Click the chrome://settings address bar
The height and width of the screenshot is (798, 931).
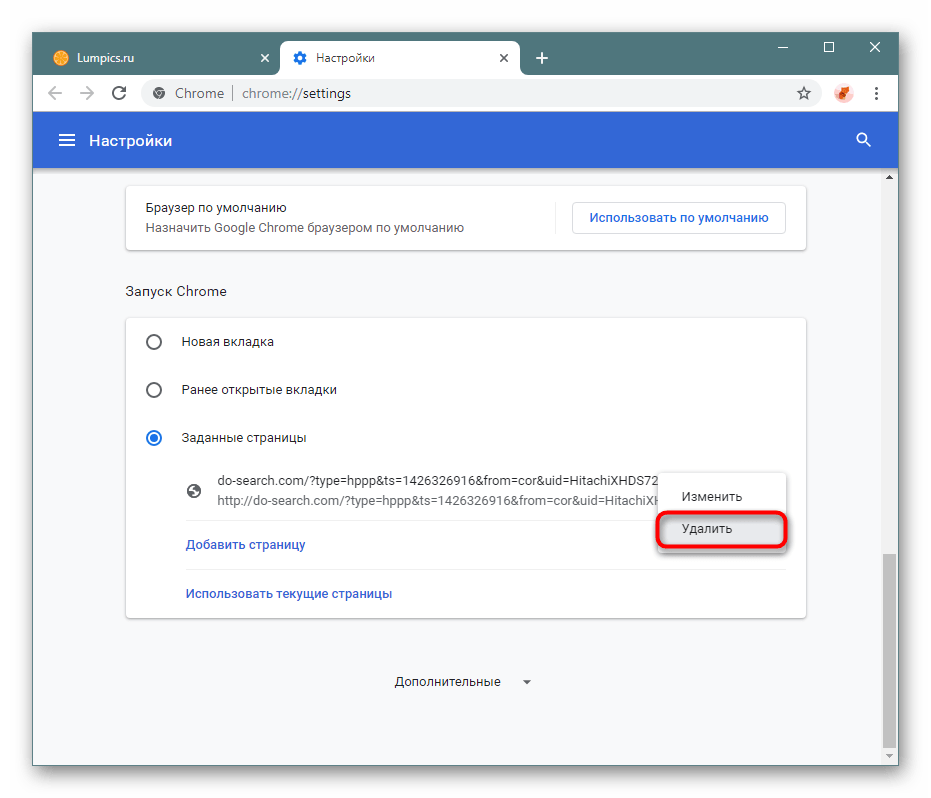pyautogui.click(x=481, y=93)
